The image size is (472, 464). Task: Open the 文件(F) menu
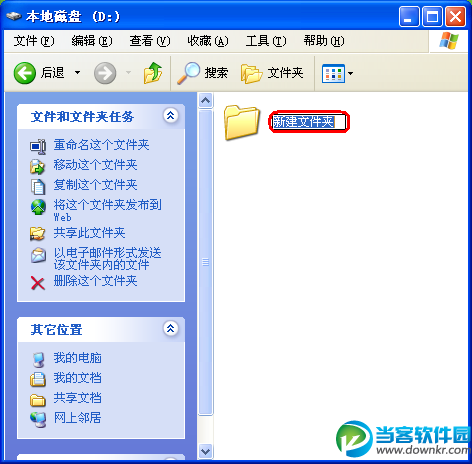(x=34, y=41)
